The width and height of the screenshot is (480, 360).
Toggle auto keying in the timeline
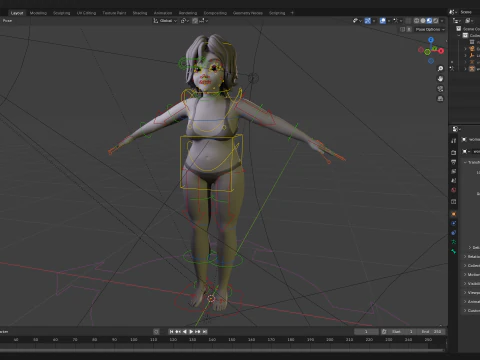tap(156, 332)
